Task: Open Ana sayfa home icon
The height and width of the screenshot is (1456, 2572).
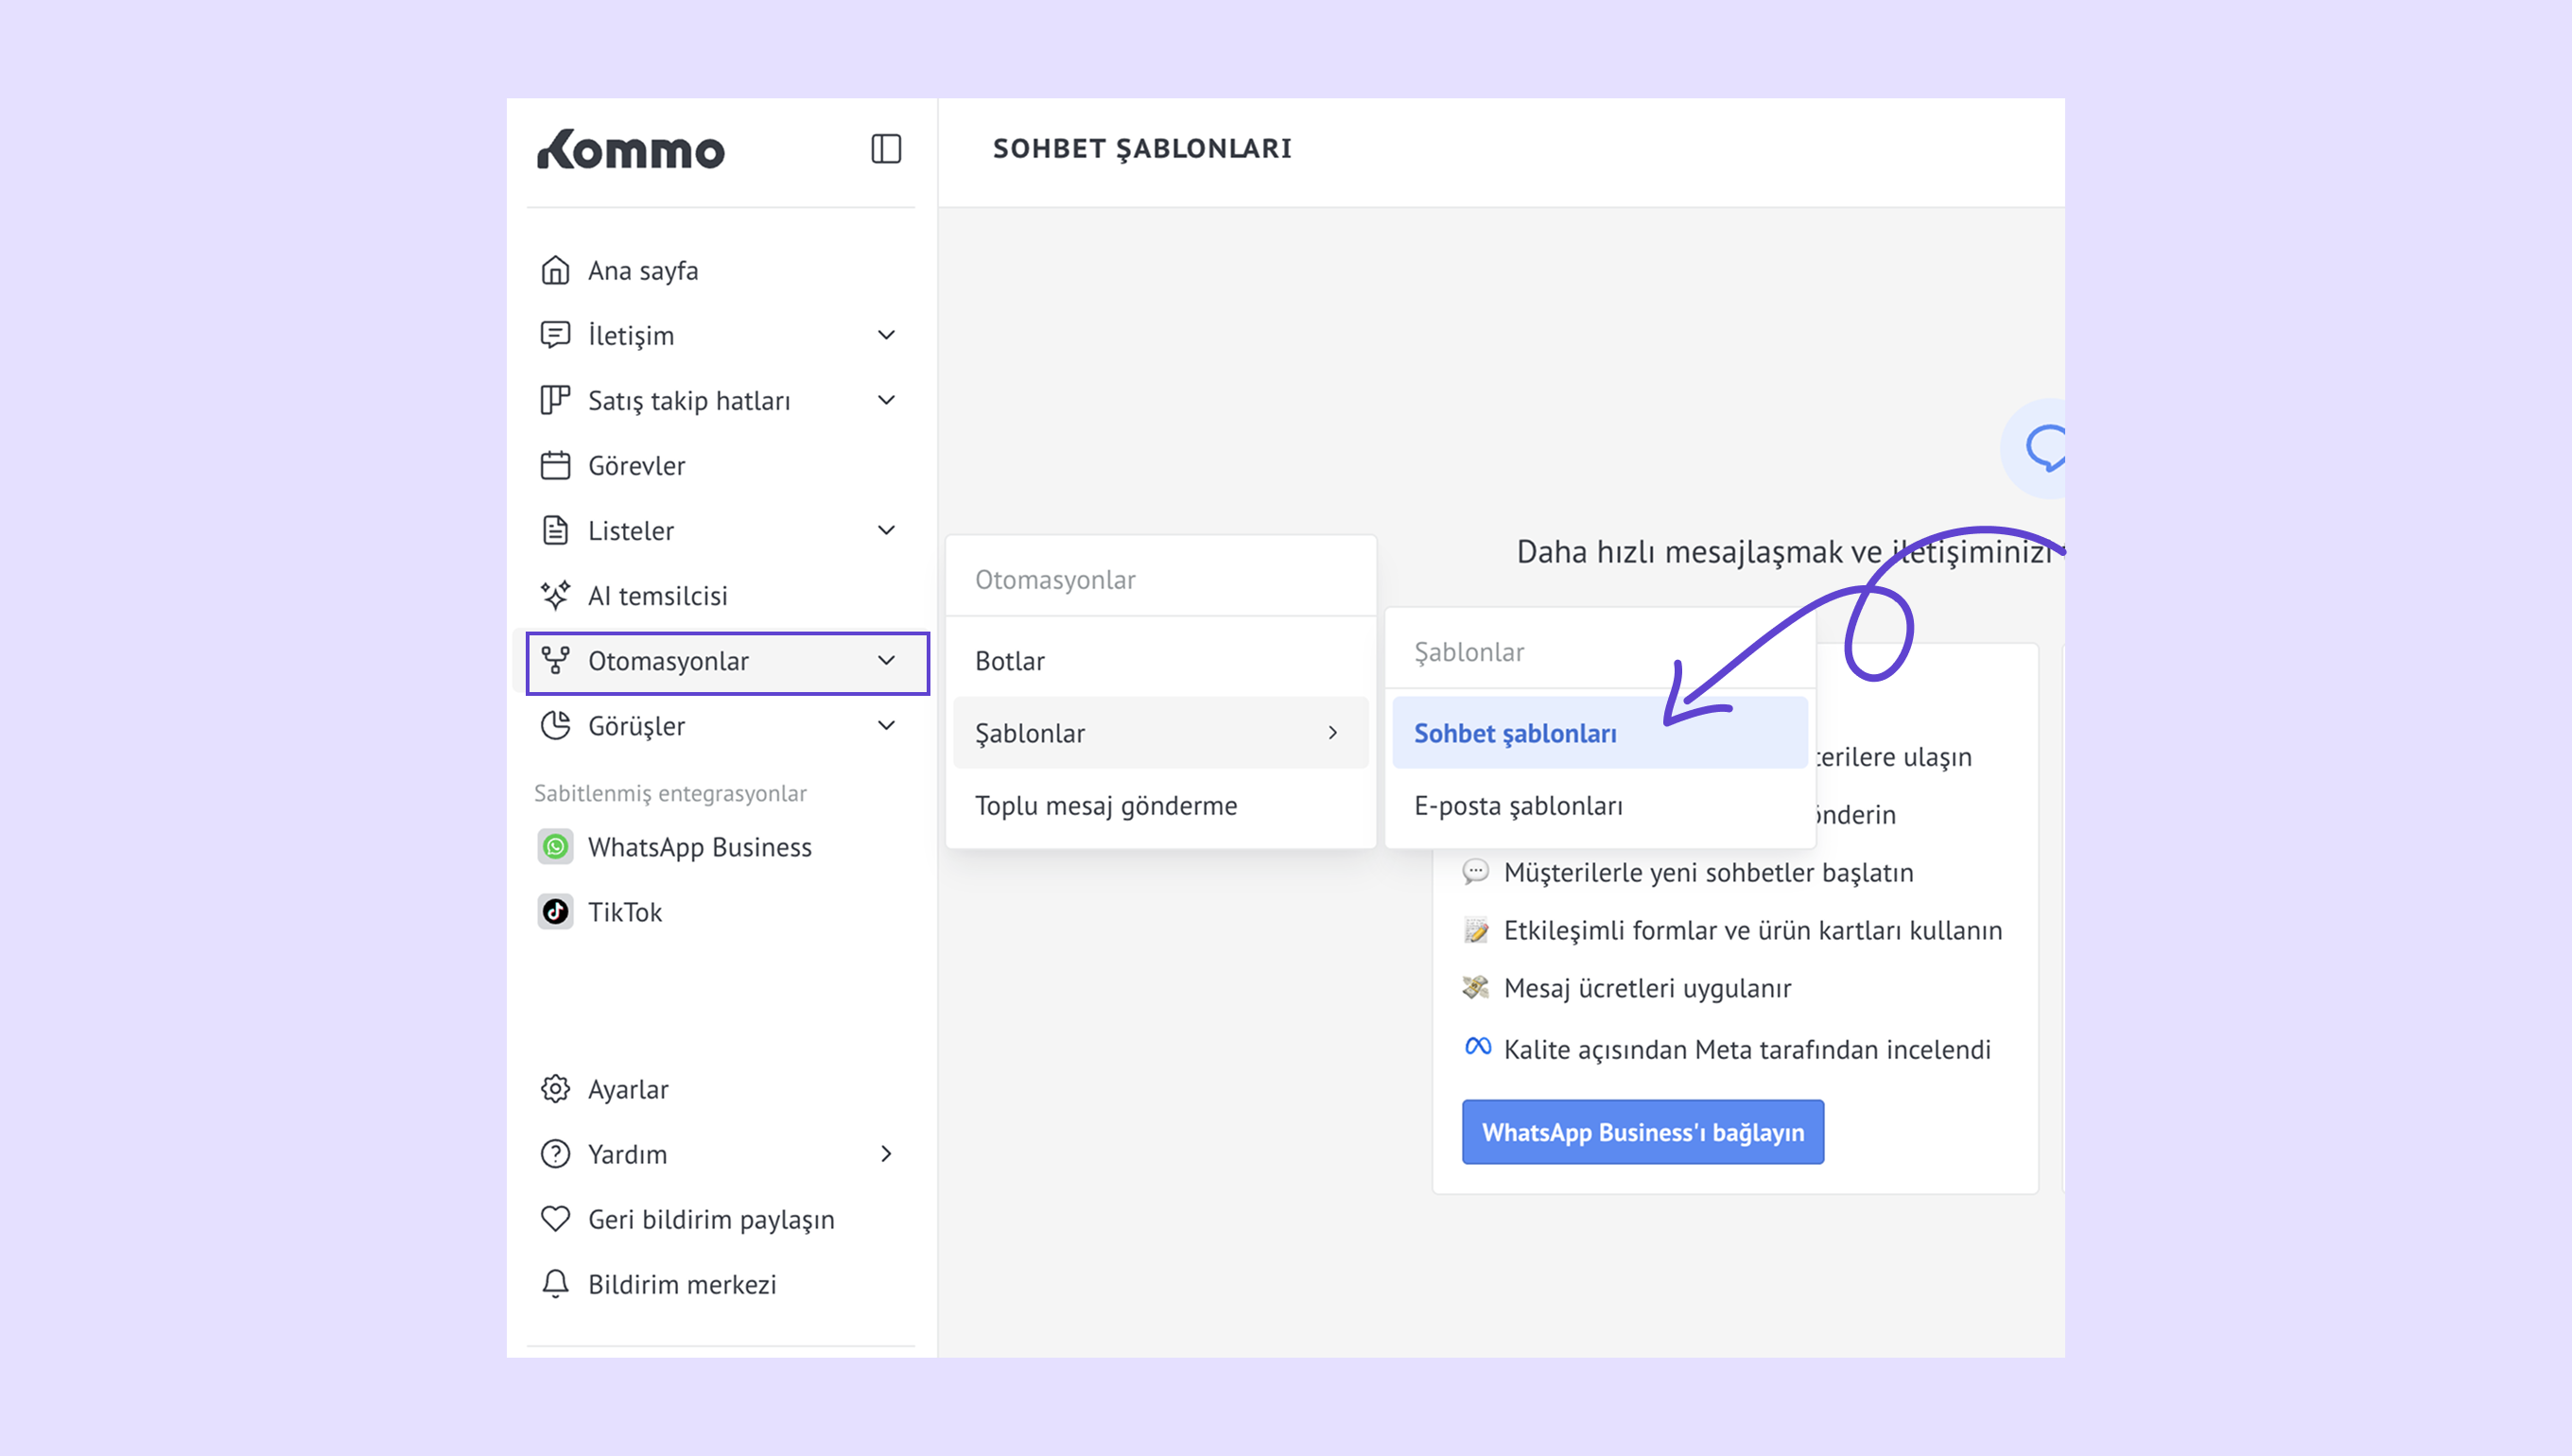Action: pyautogui.click(x=555, y=270)
